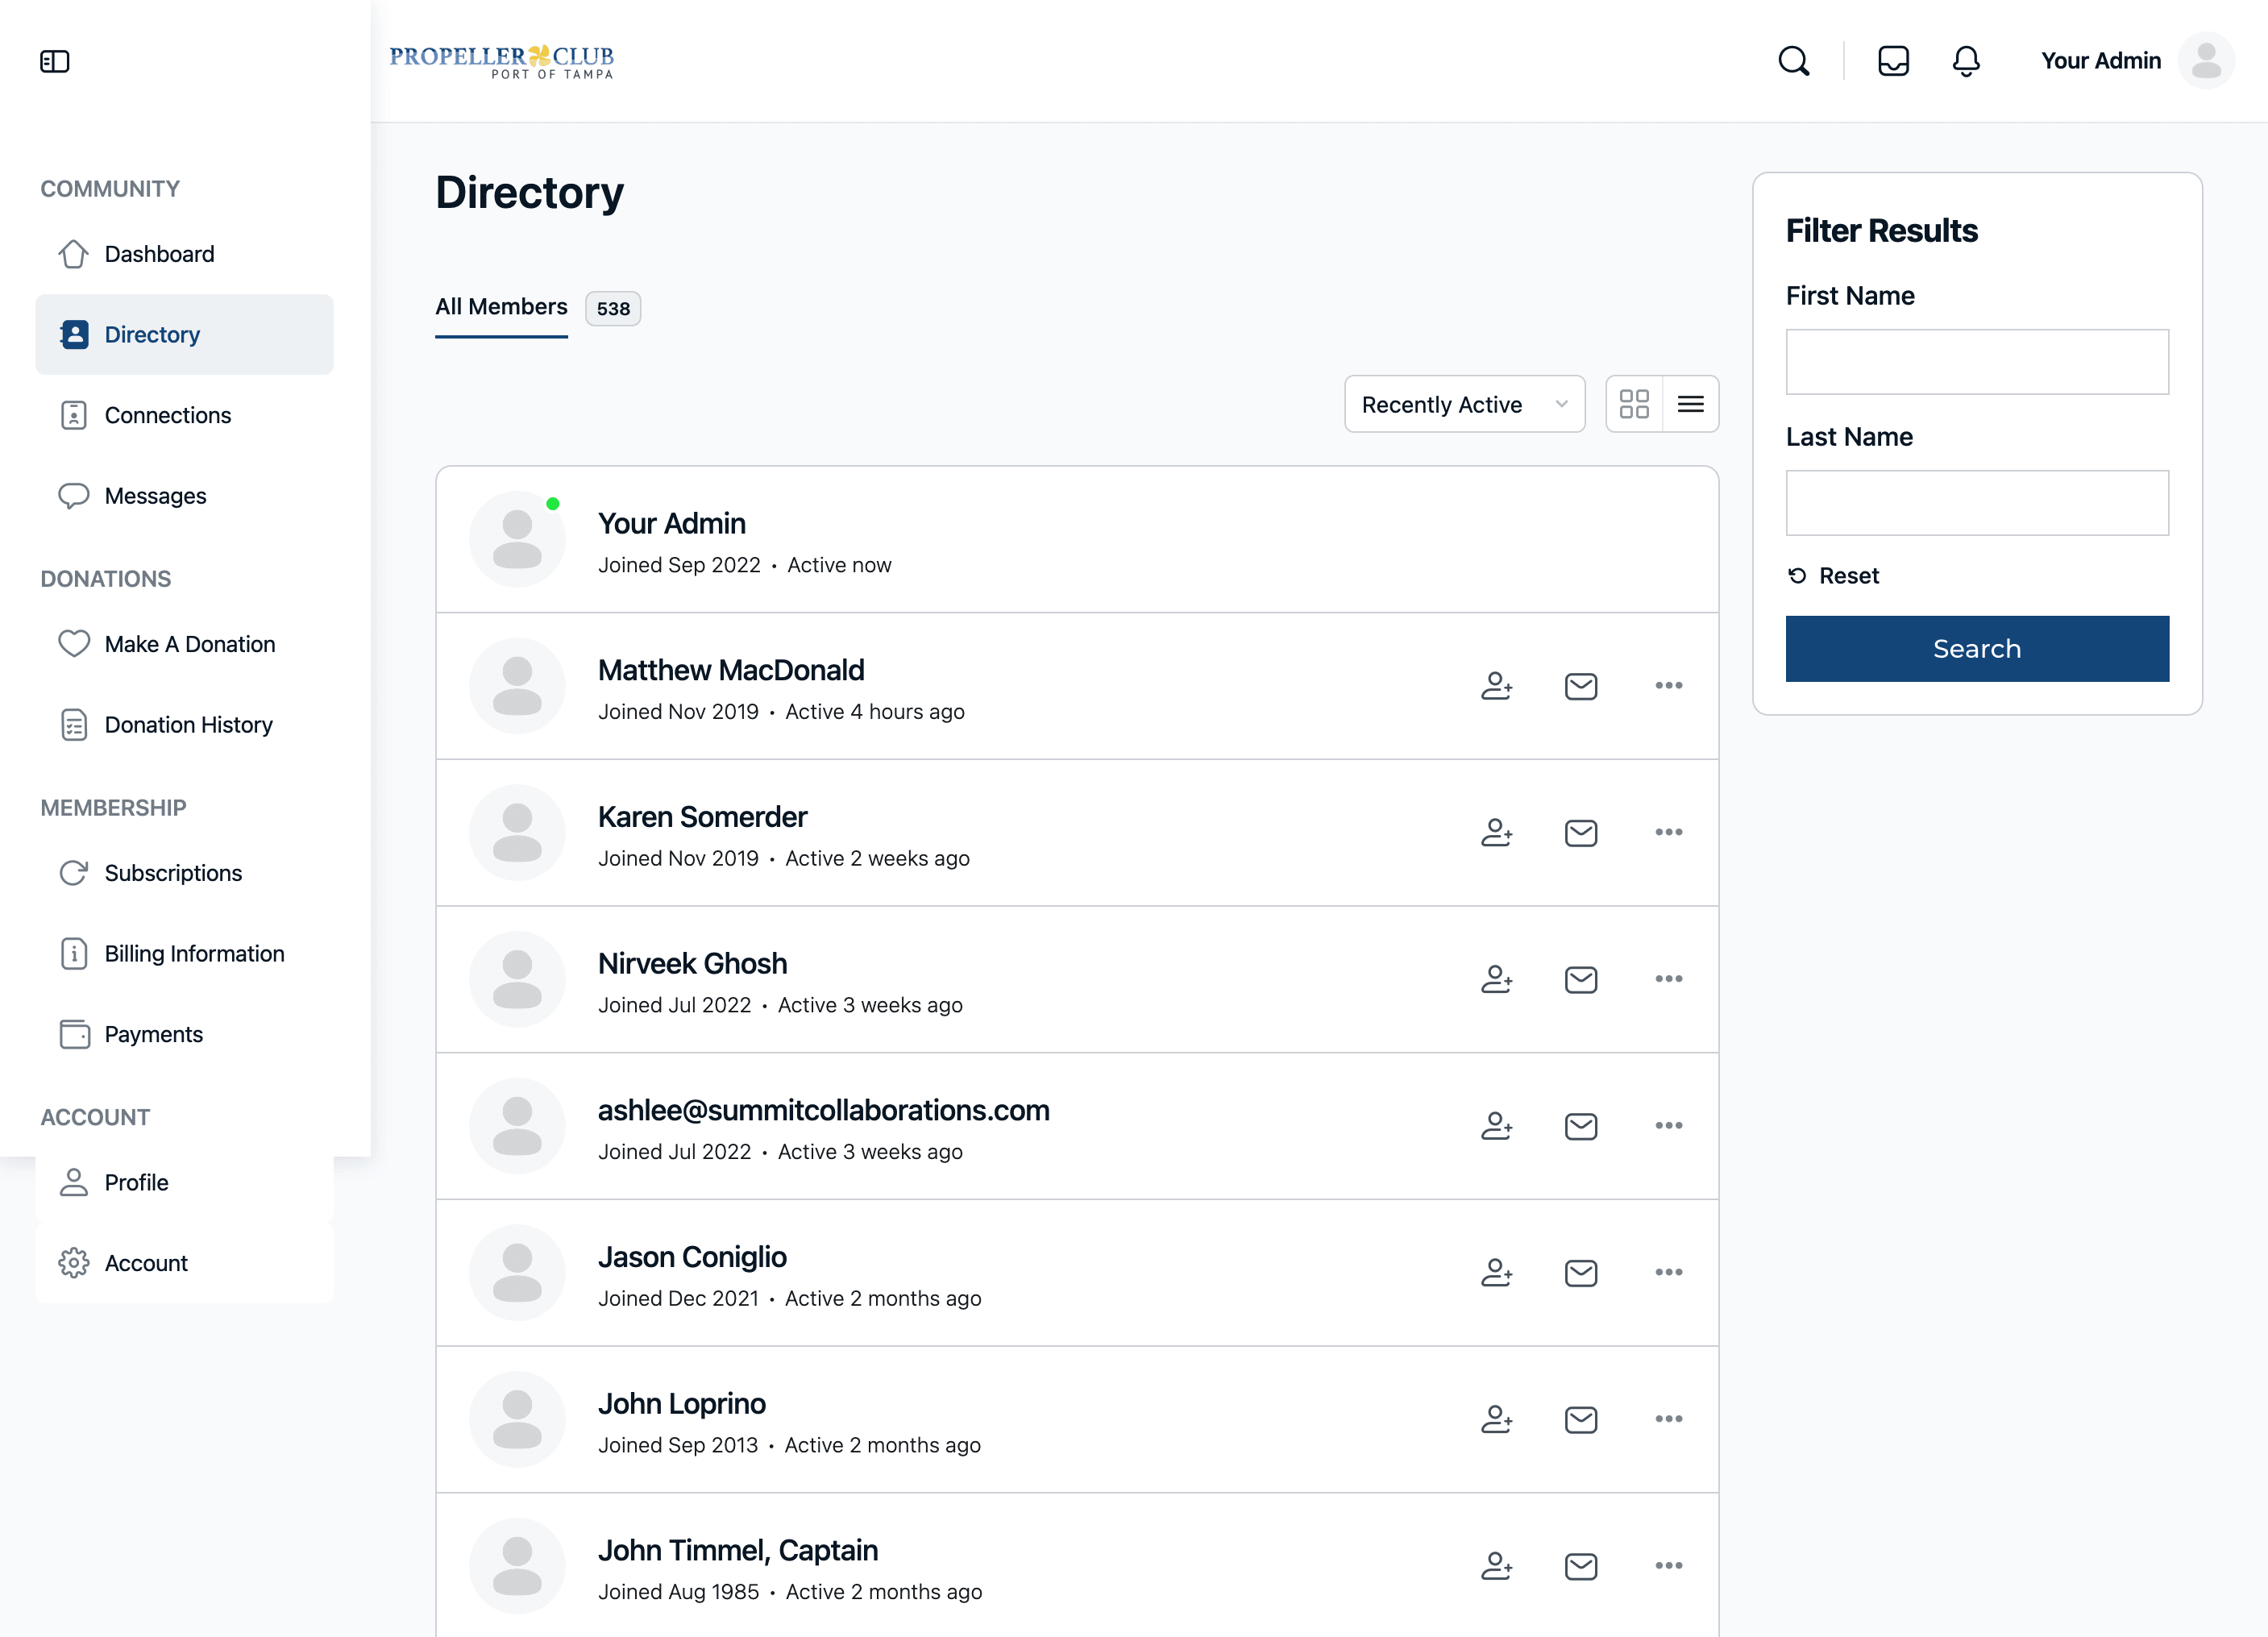
Task: Select the Messages item in the sidebar
Action: pyautogui.click(x=155, y=495)
